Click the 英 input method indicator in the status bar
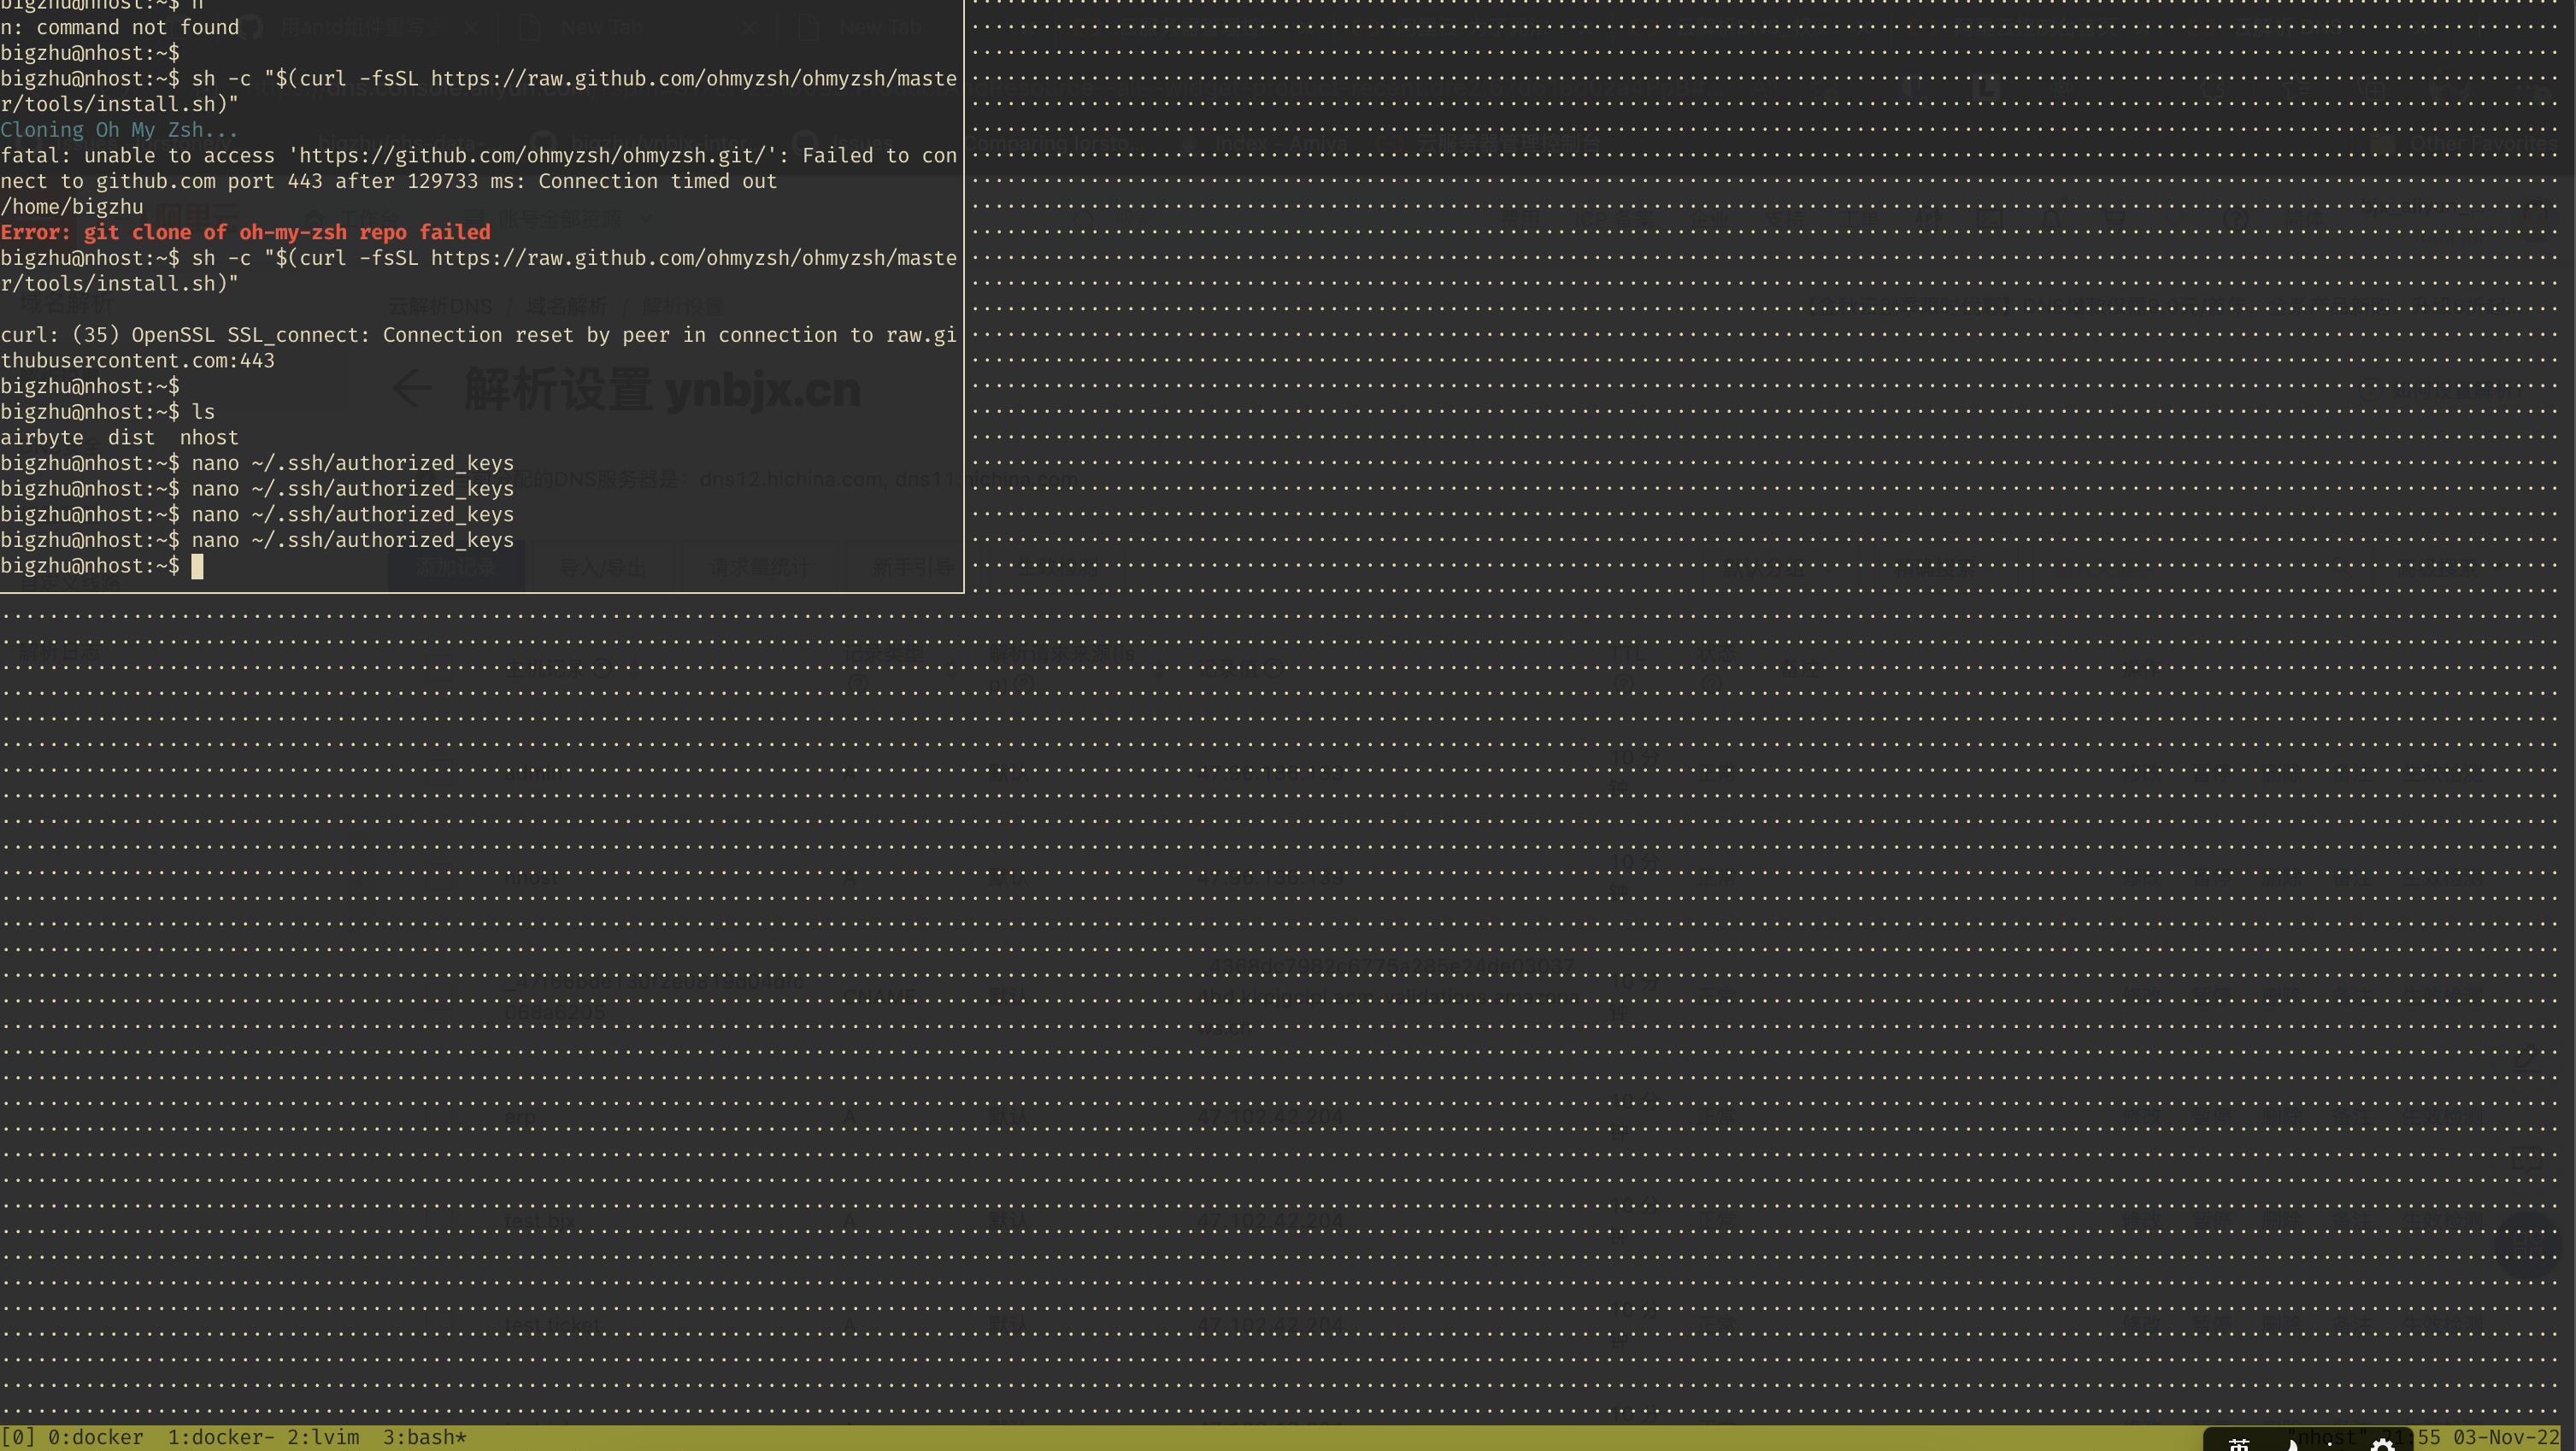 [2239, 1443]
